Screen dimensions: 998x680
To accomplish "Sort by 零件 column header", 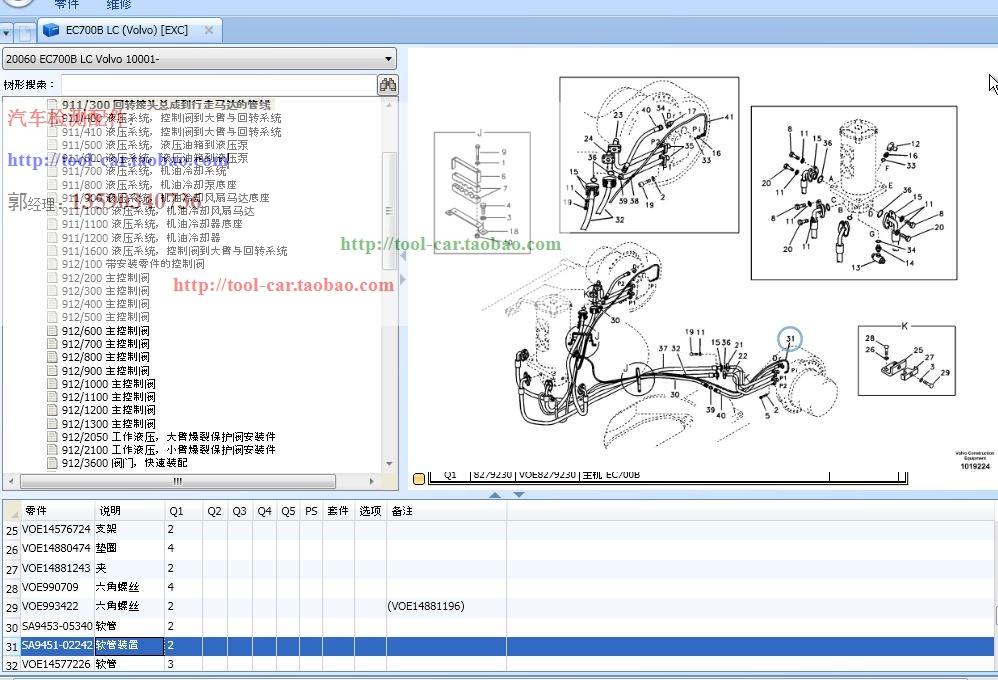I will pos(57,511).
